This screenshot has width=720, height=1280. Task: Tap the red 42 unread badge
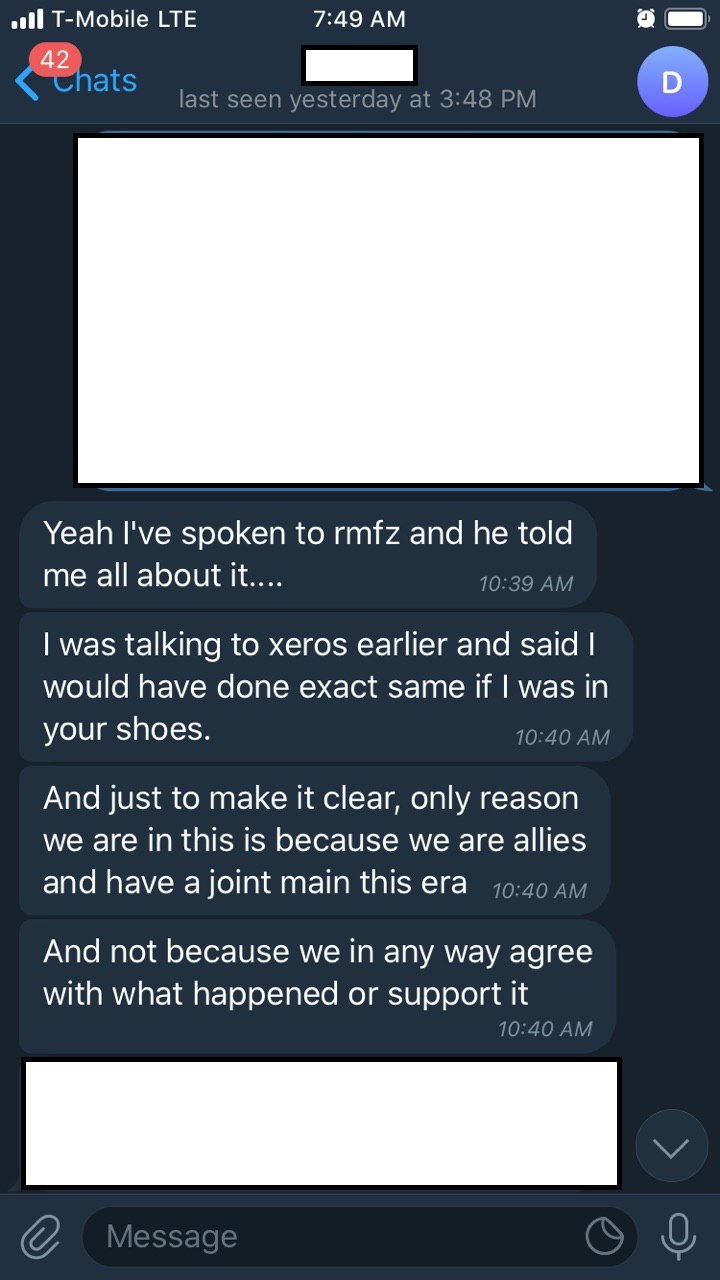54,61
